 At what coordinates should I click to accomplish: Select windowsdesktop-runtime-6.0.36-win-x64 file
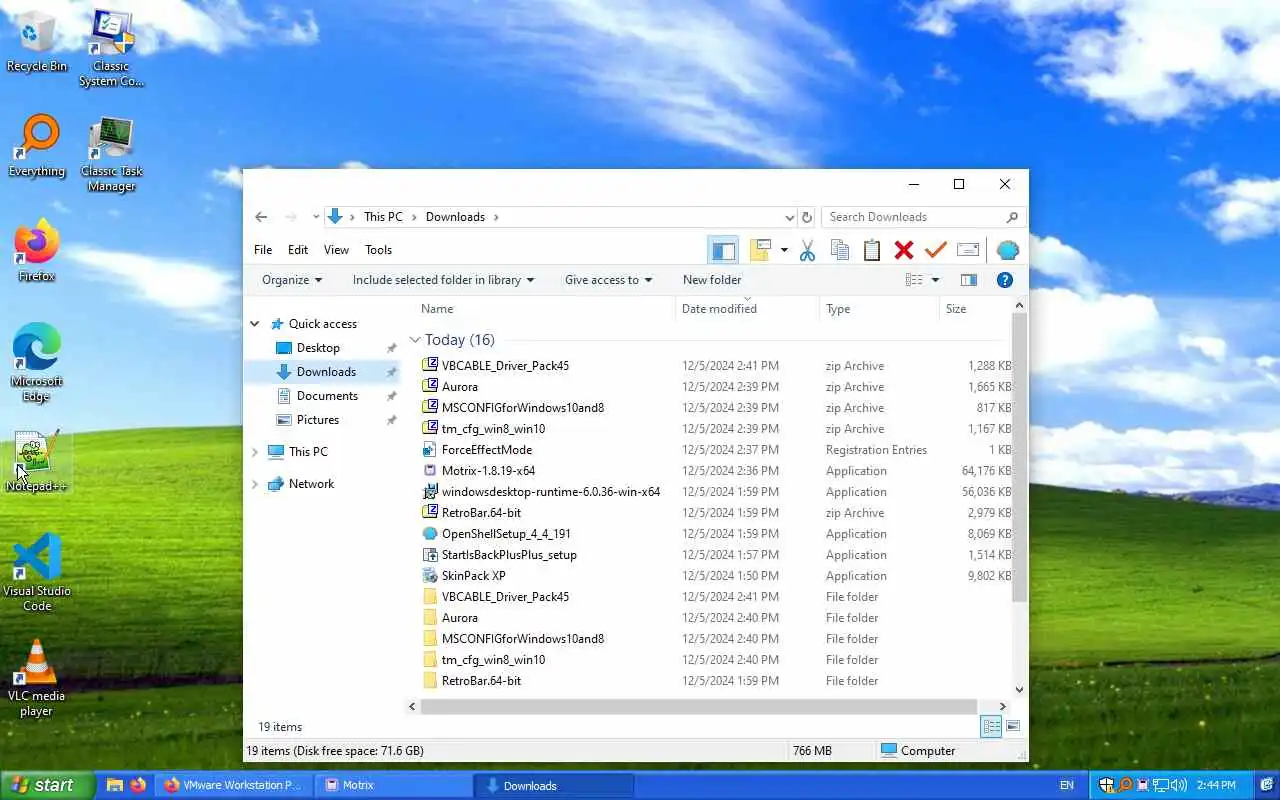550,492
